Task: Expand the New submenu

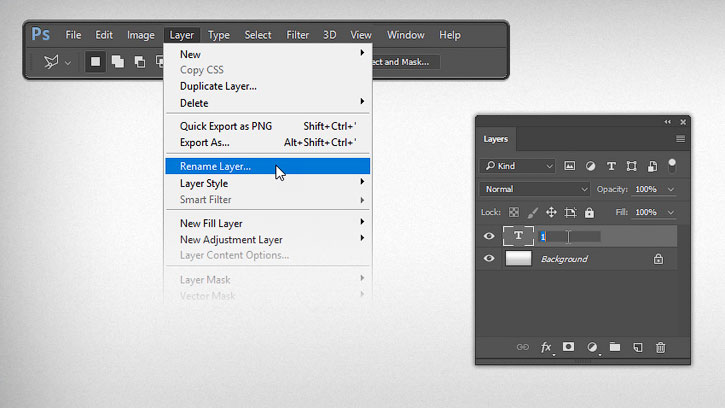Action: 362,53
